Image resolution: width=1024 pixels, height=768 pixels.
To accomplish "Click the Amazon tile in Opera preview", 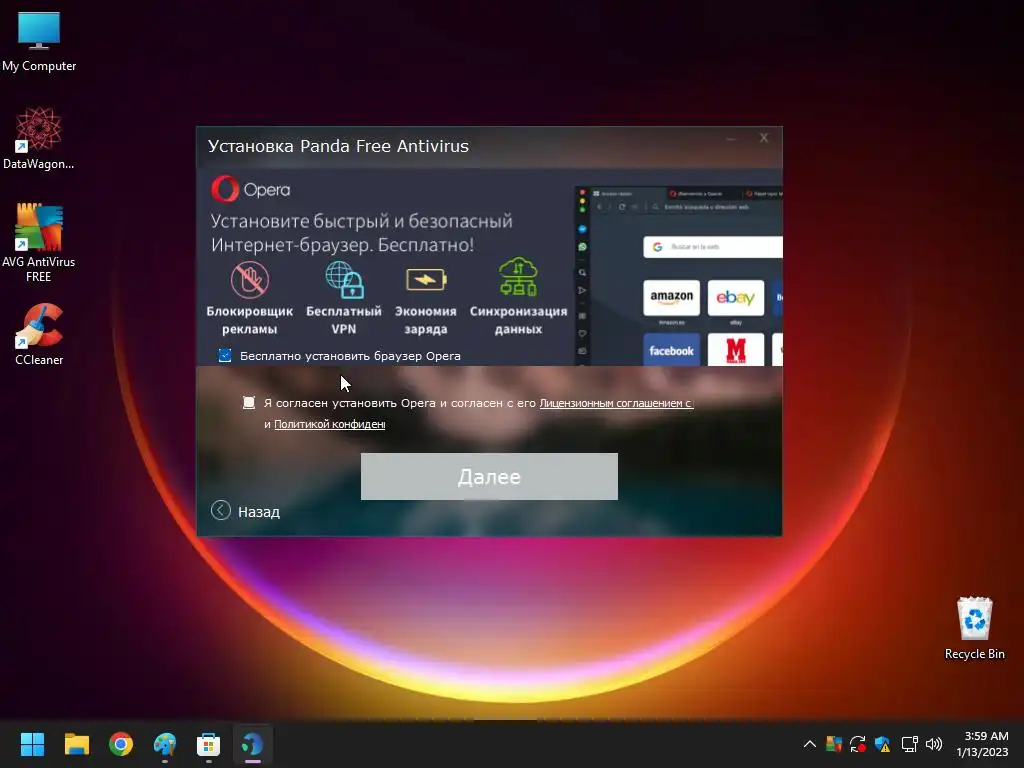I will pos(671,297).
